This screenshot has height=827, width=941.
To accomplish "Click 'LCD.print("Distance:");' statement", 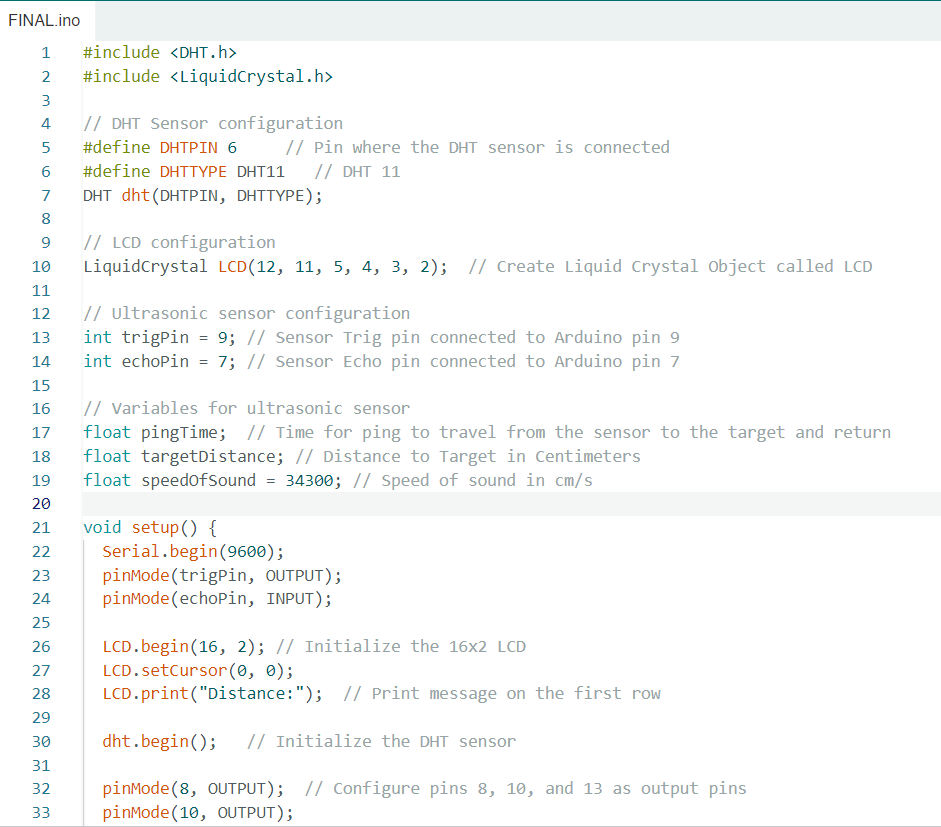I will click(212, 694).
